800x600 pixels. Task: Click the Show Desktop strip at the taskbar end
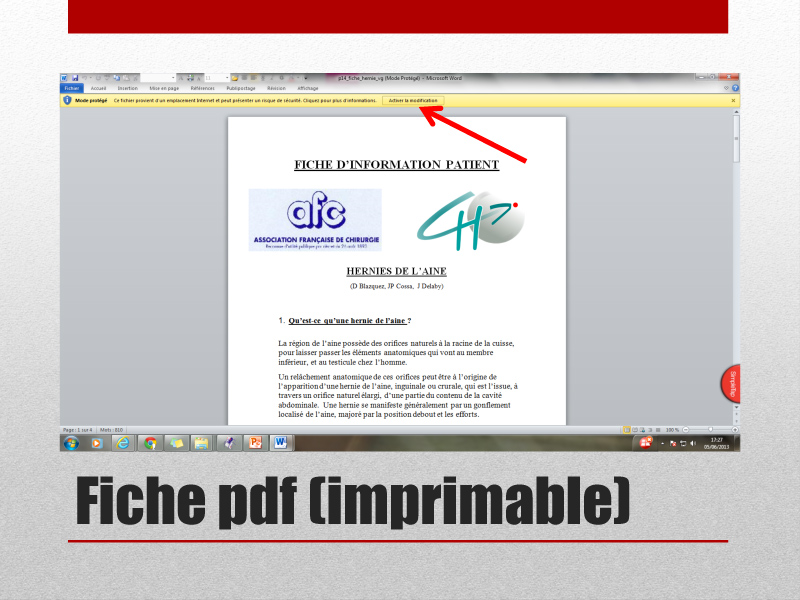pyautogui.click(x=738, y=443)
